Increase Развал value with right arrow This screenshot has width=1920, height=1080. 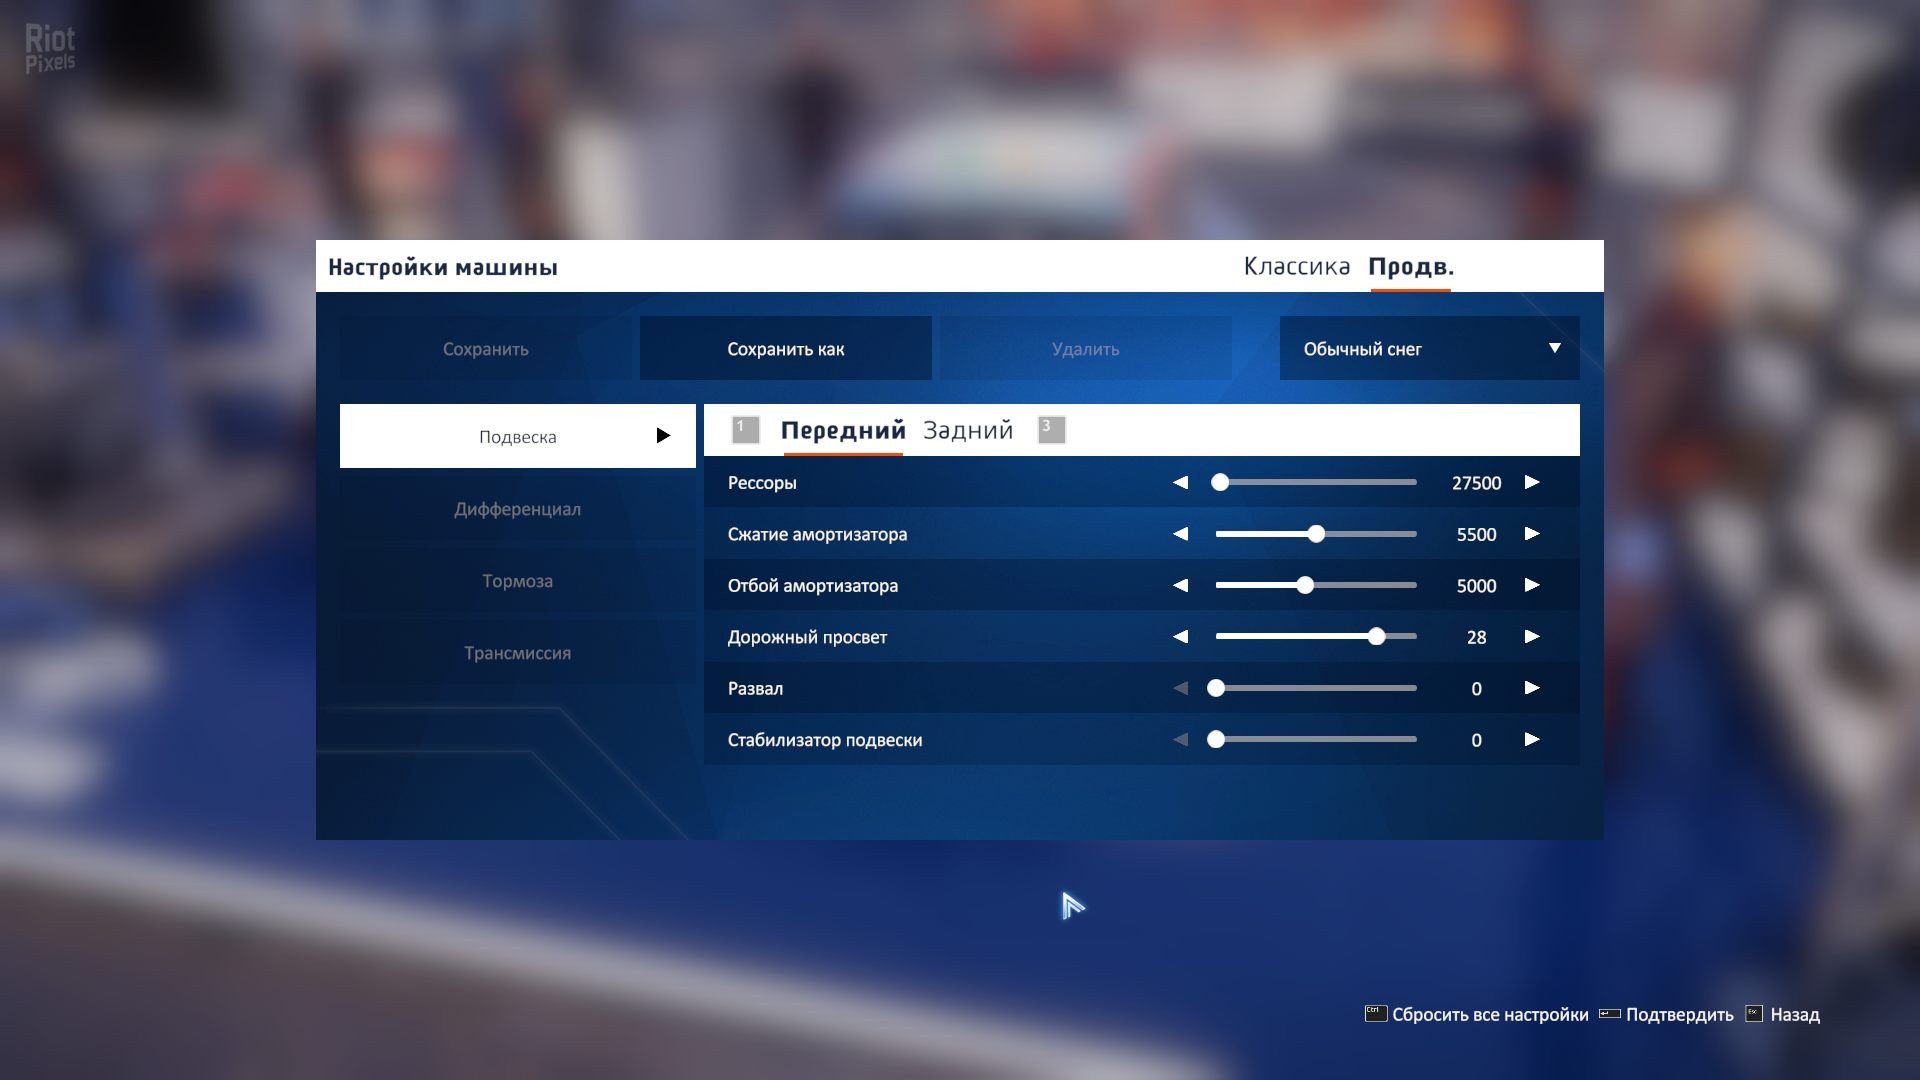point(1531,688)
